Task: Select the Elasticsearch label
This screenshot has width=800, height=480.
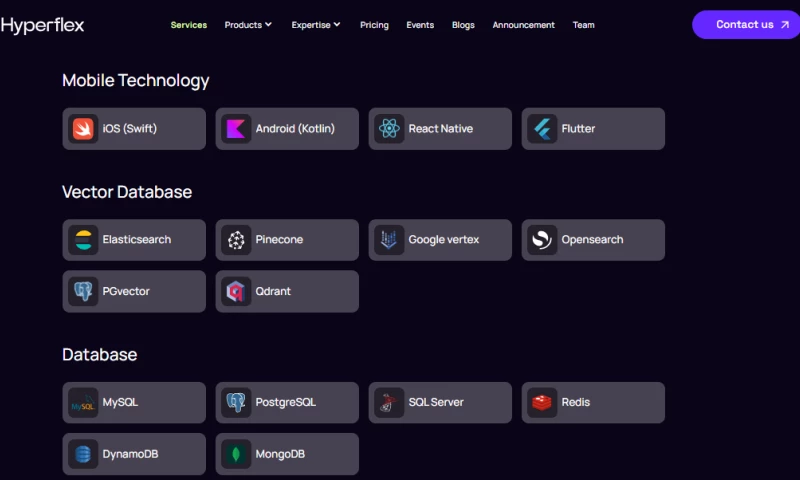Action: point(137,240)
